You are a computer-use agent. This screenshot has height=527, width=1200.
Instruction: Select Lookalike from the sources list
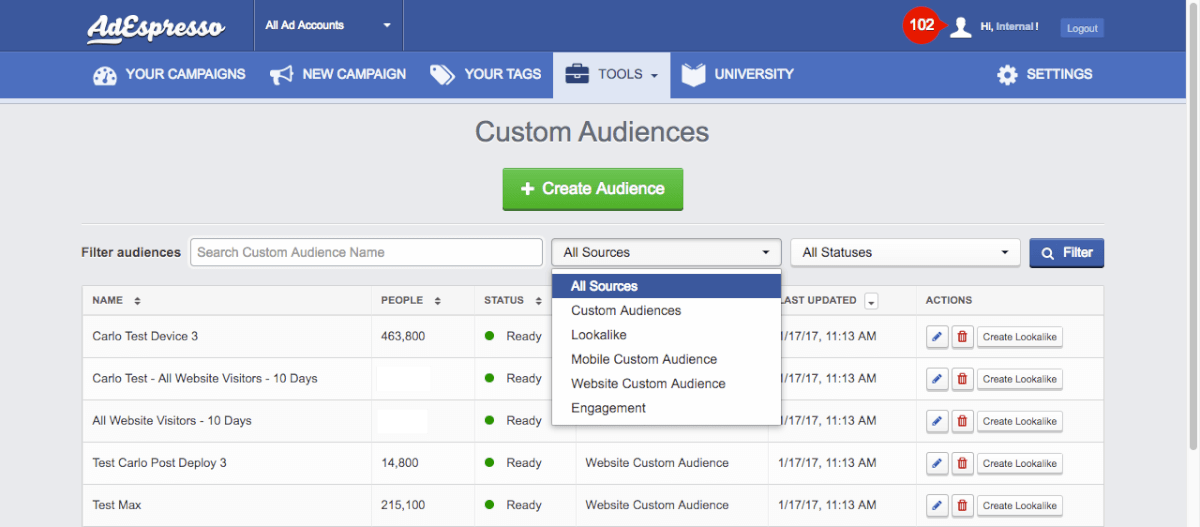pos(599,335)
